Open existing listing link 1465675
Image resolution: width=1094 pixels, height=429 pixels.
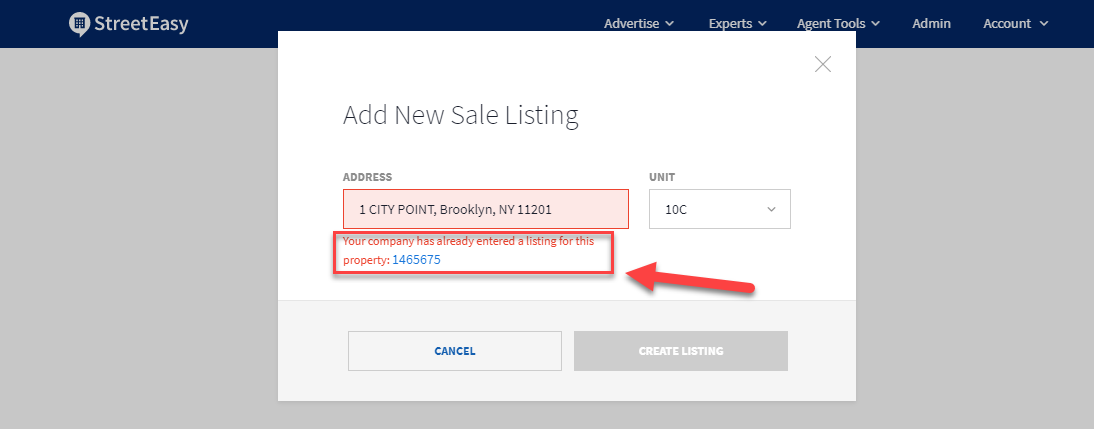416,260
